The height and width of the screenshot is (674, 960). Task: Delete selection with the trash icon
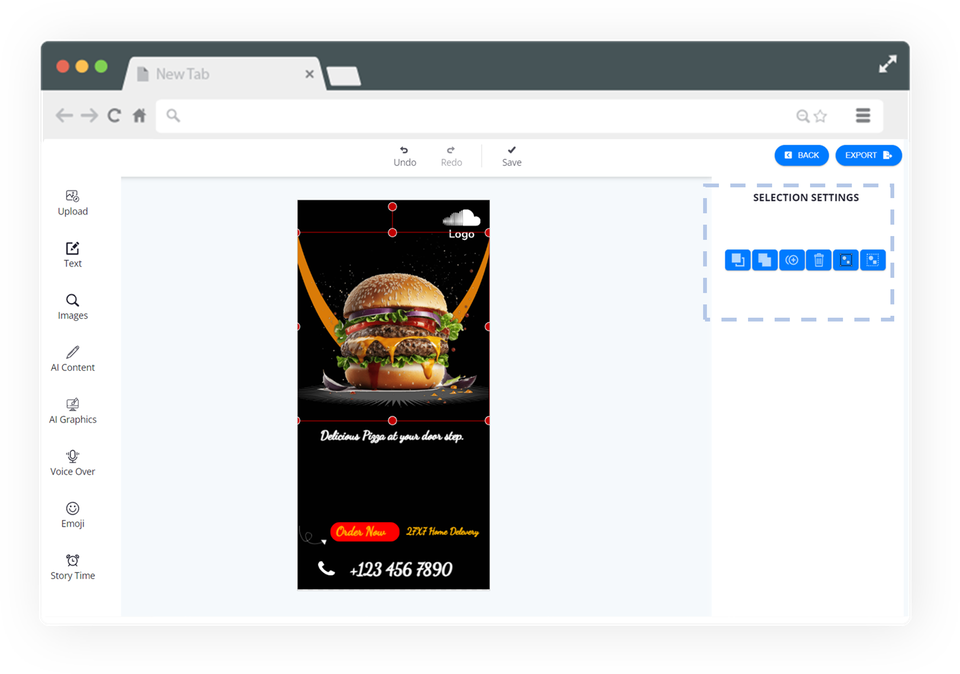coord(819,260)
